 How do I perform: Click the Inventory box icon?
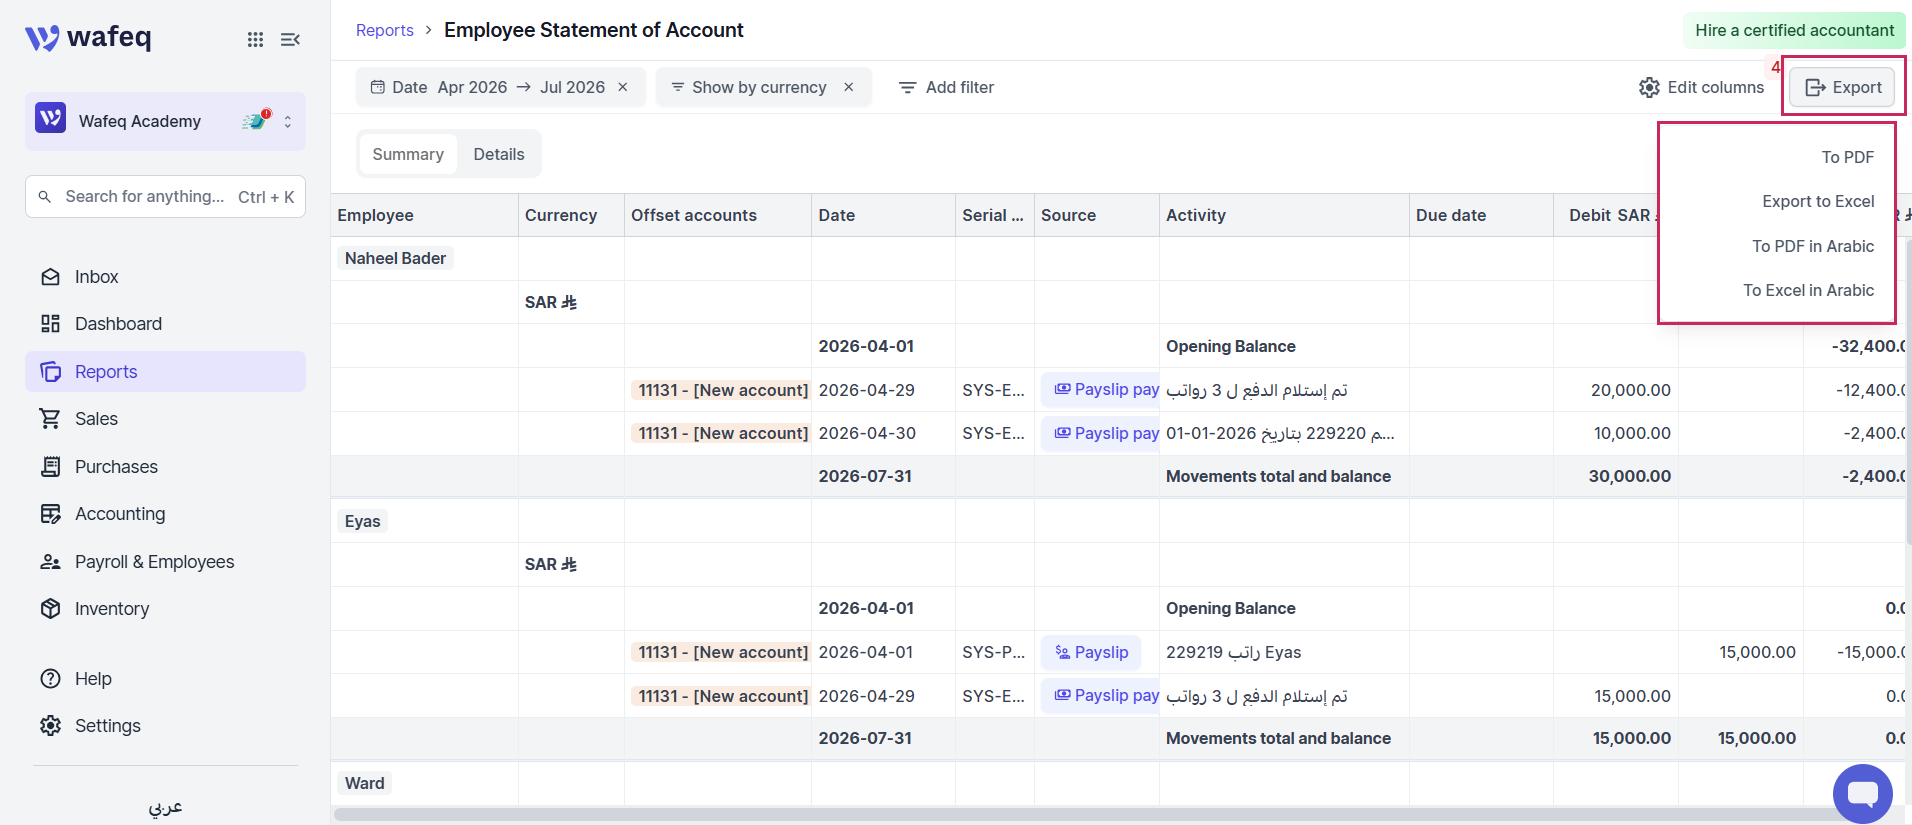coord(51,609)
